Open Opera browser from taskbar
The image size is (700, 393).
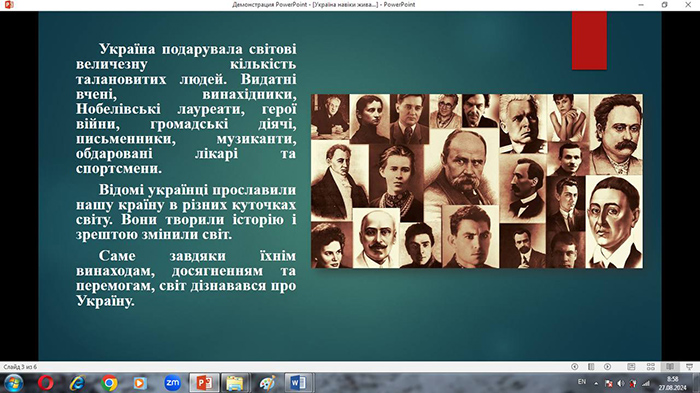(x=46, y=383)
